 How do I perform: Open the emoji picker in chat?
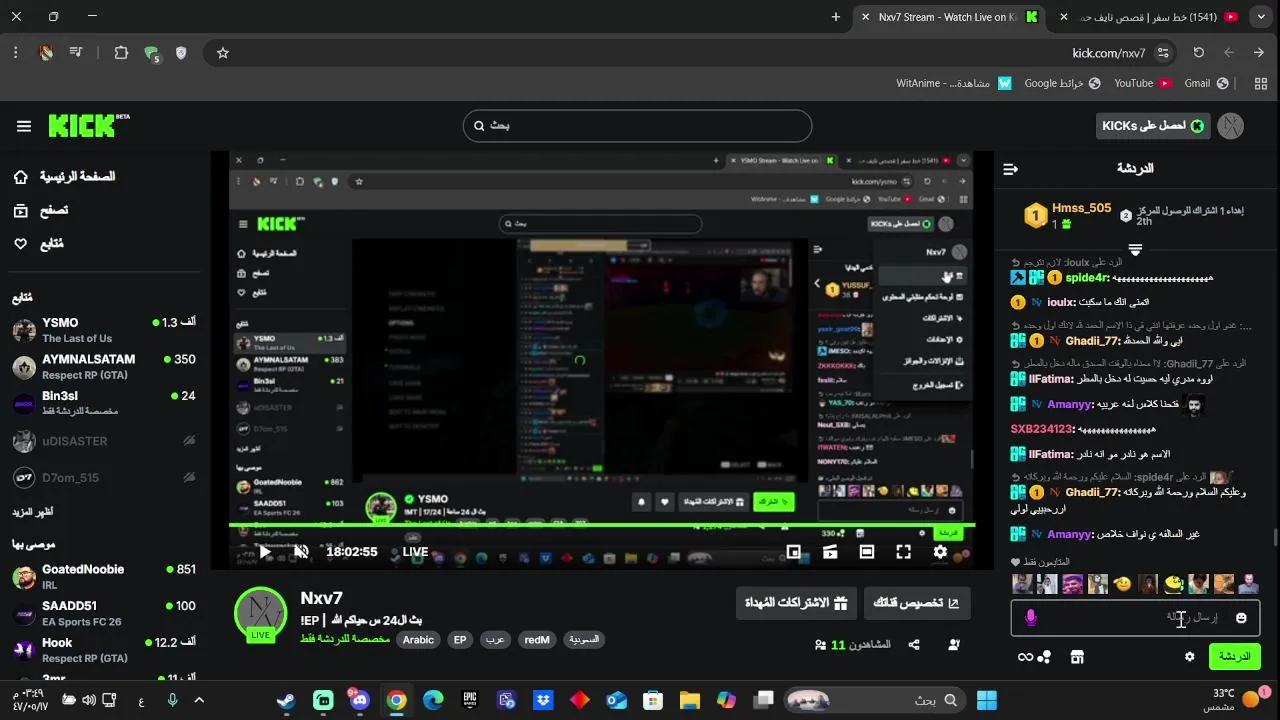[1241, 618]
